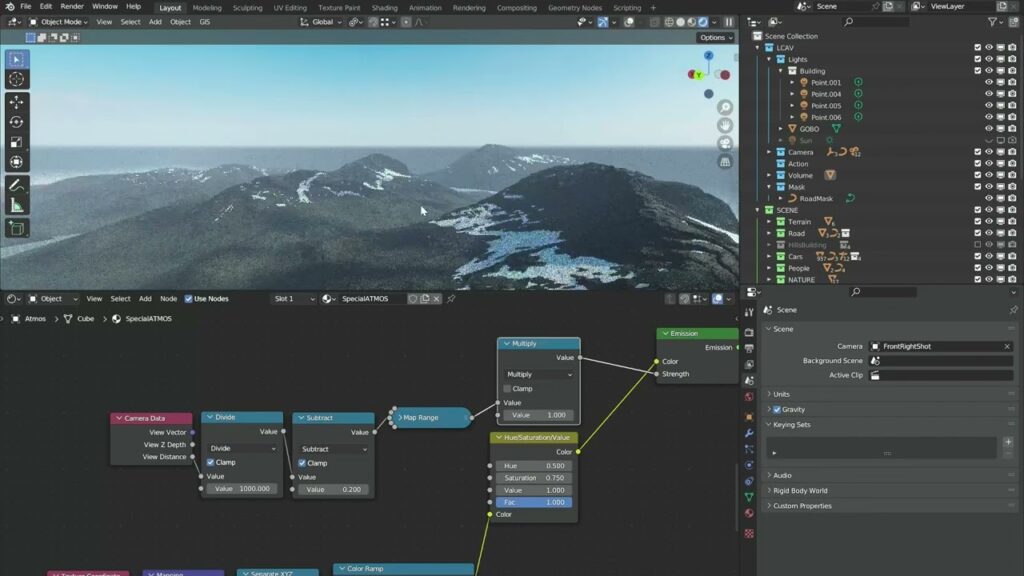
Task: Open the Object properties tab
Action: pyautogui.click(x=749, y=417)
